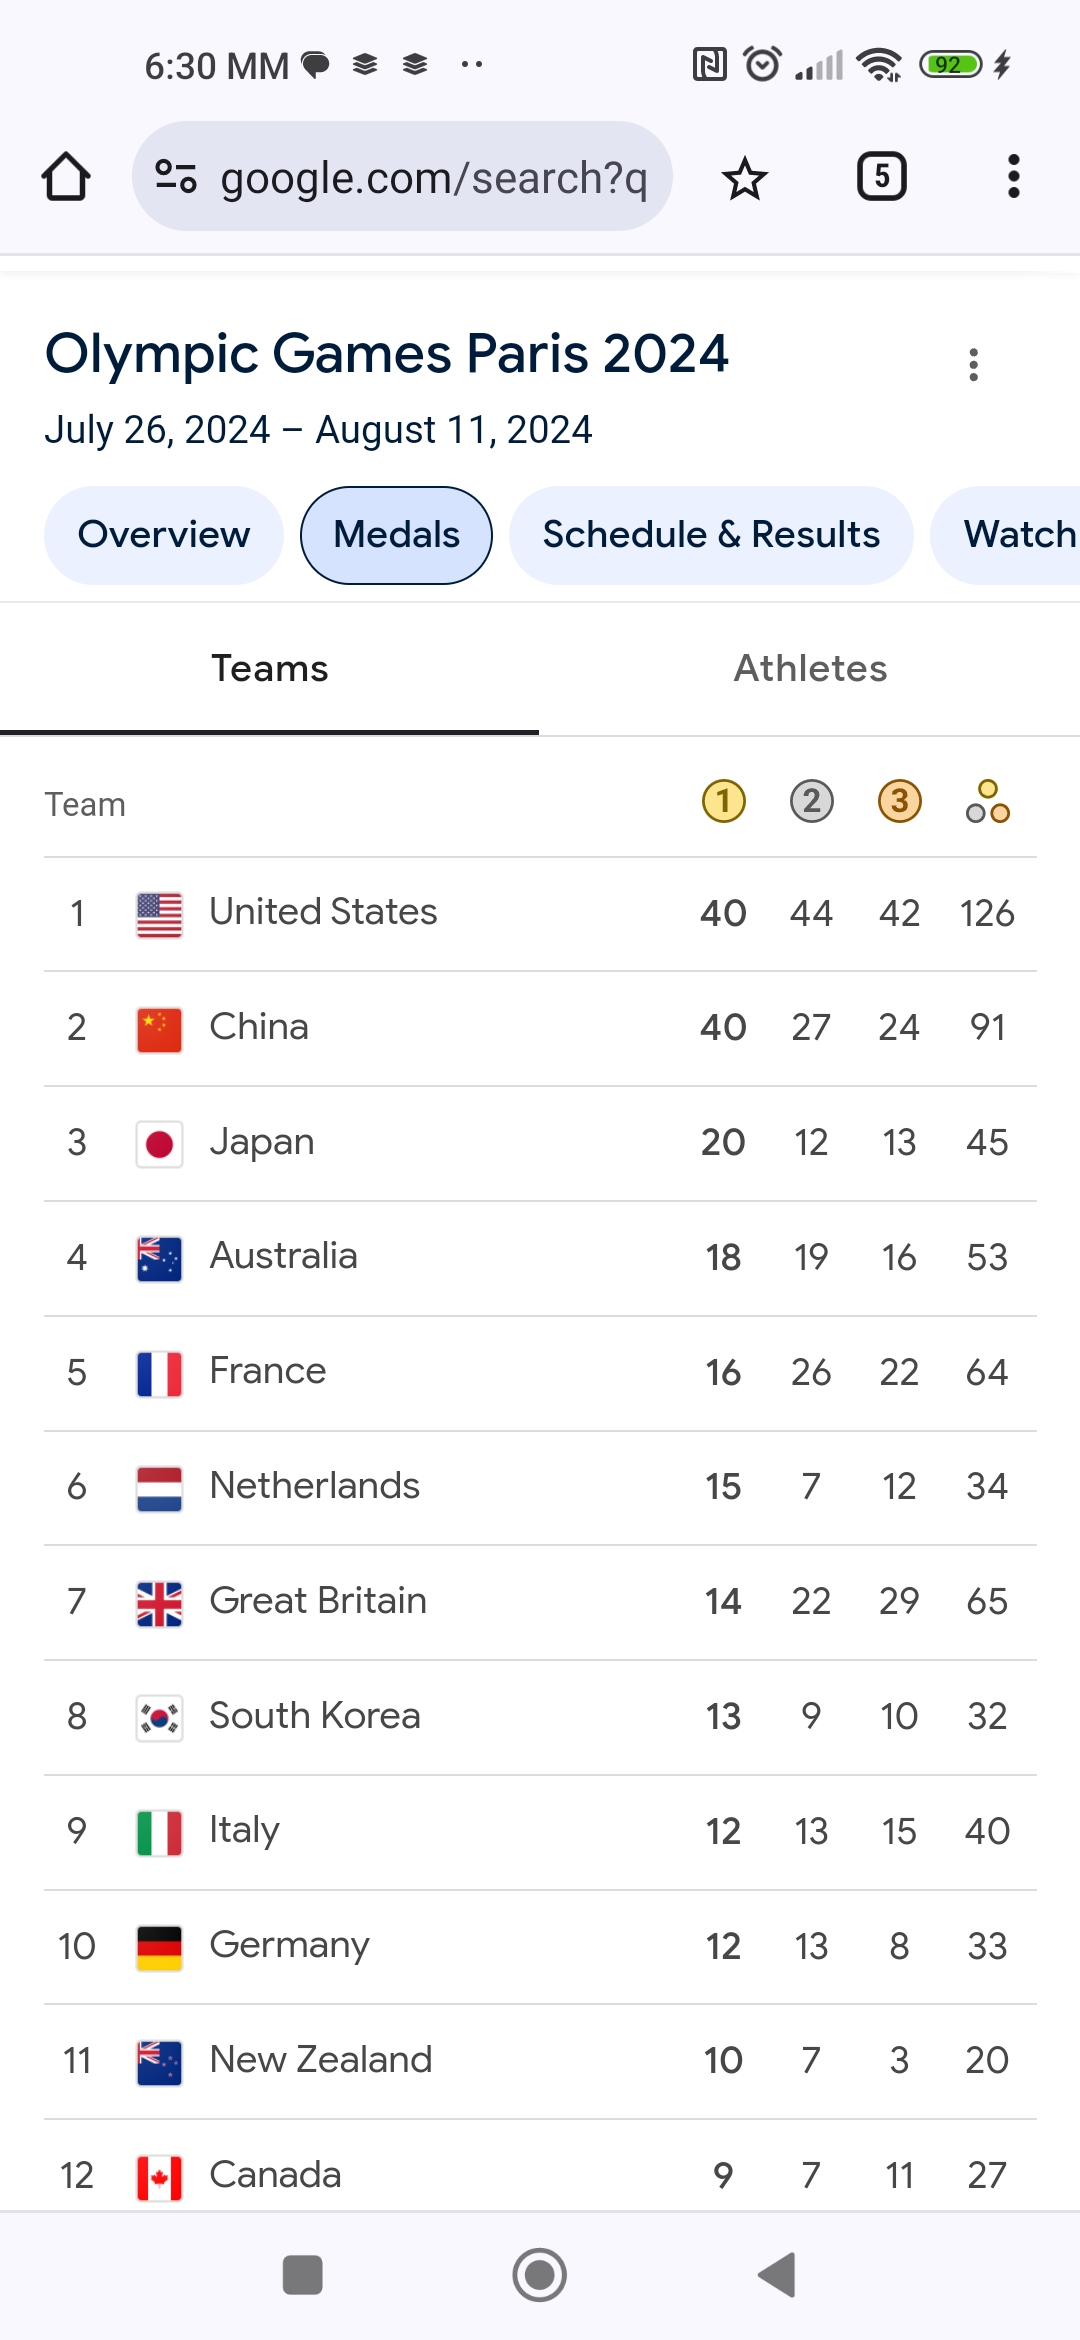Tap the Chrome home icon

click(x=66, y=177)
